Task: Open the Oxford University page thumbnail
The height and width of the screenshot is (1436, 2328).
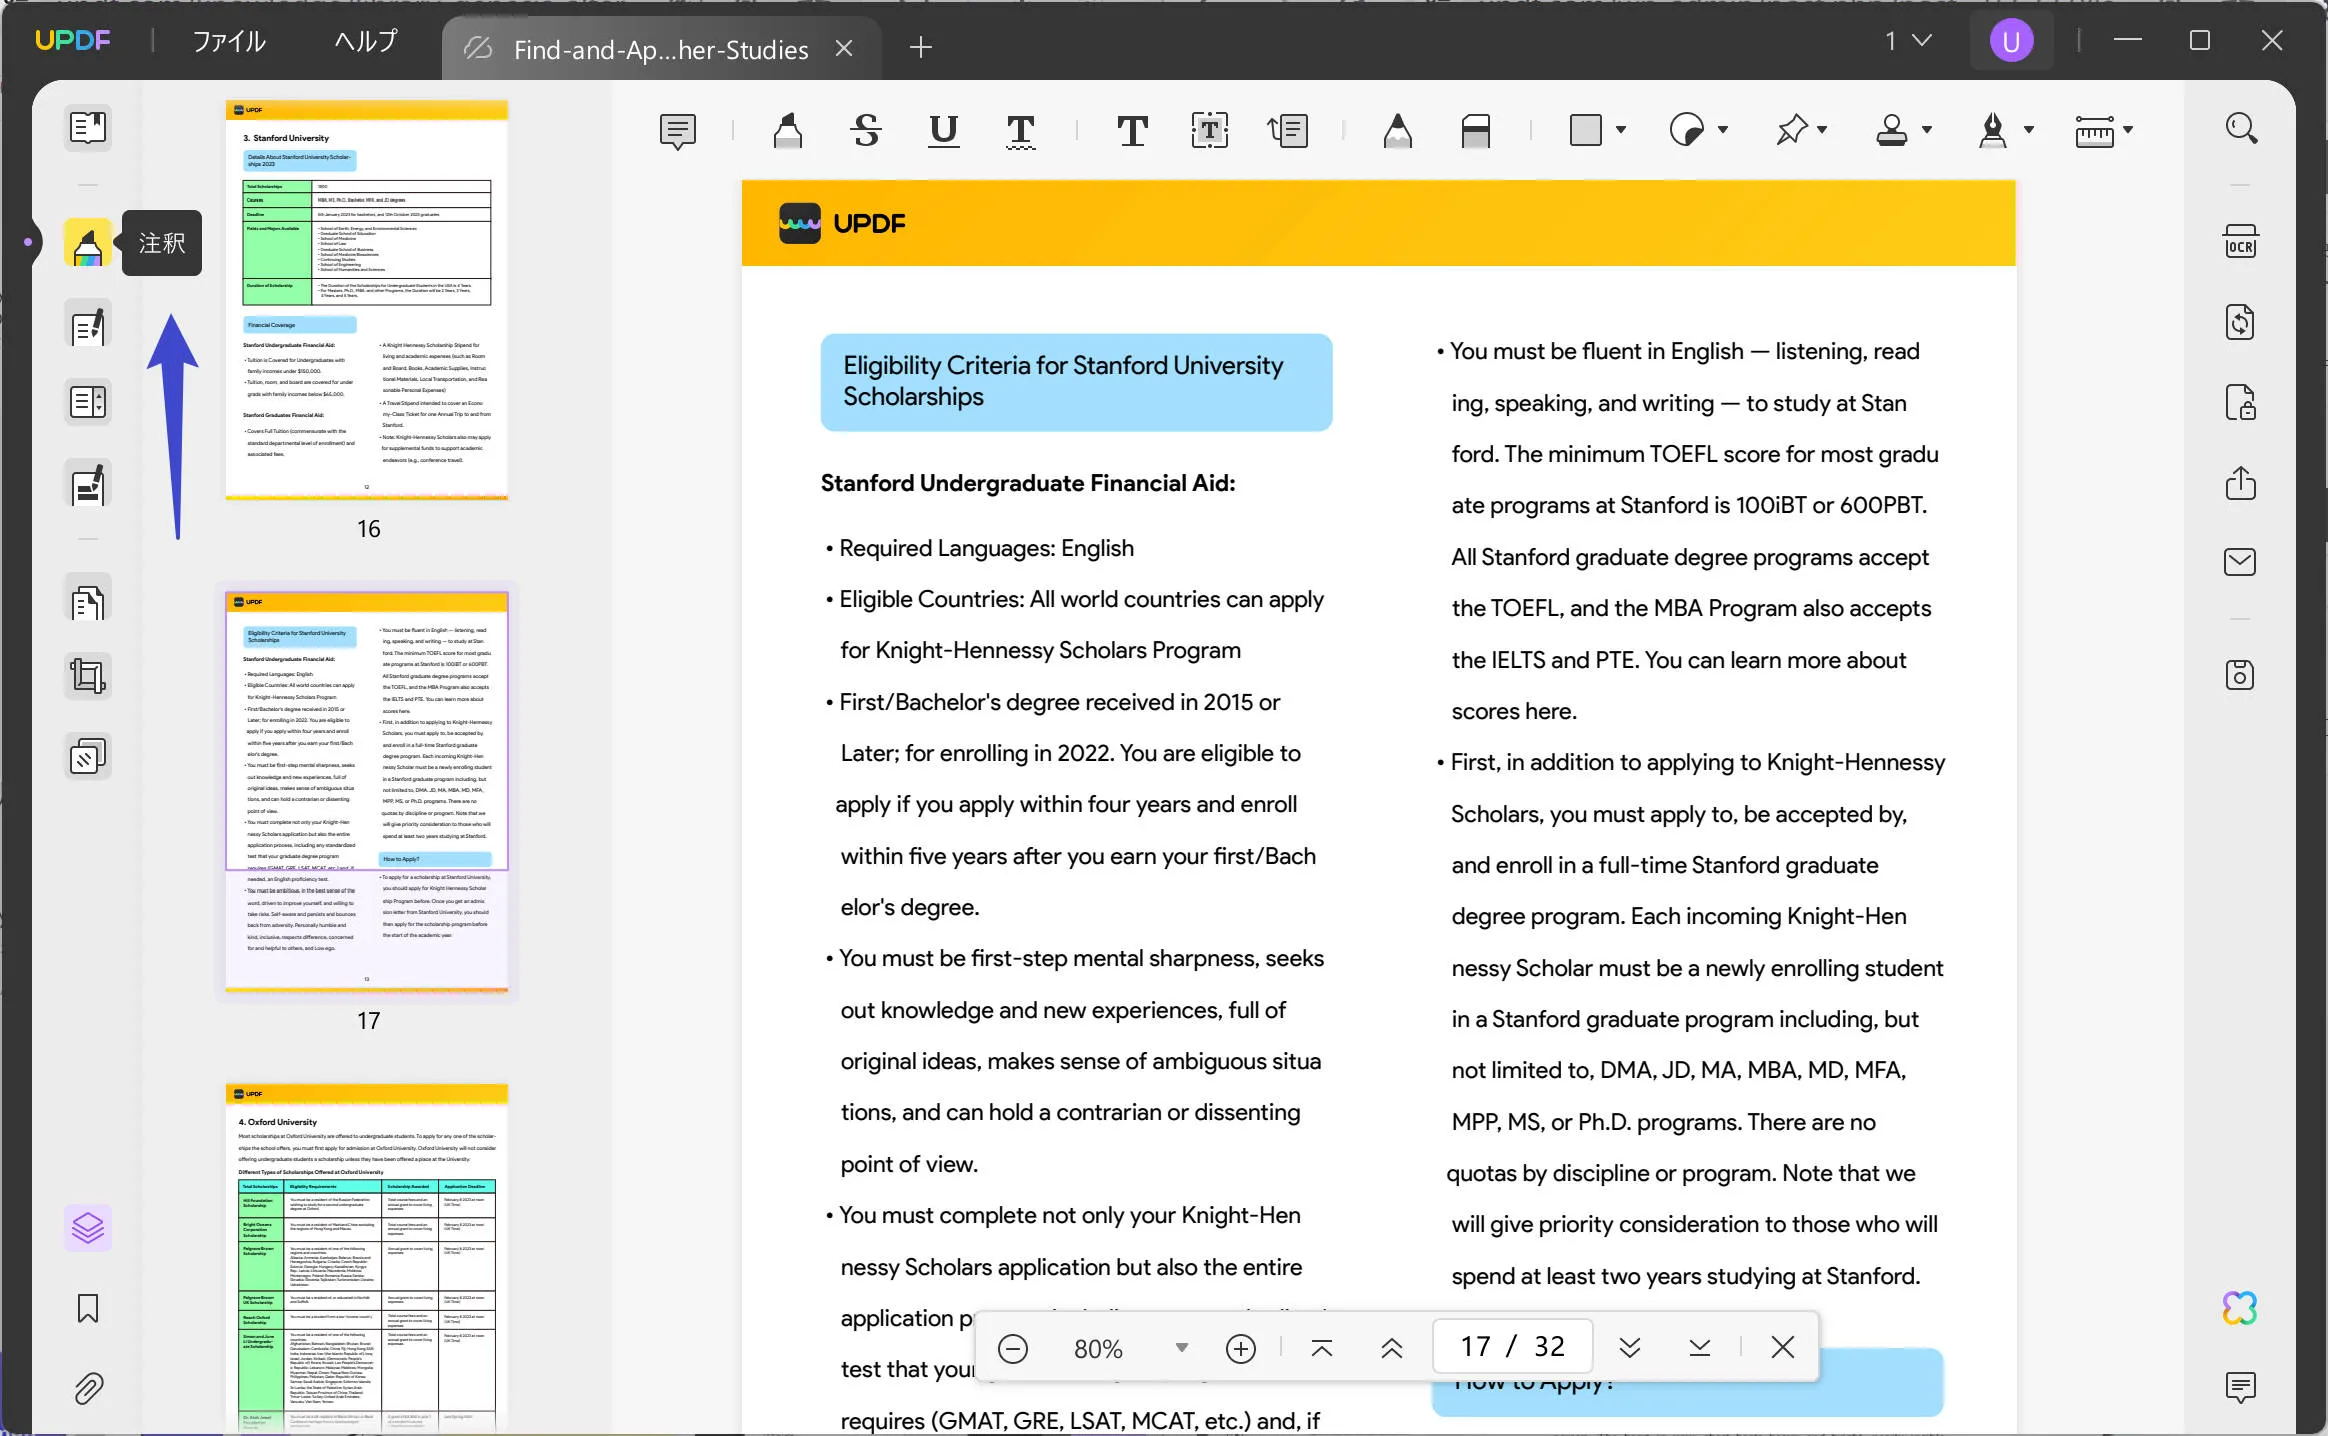Action: coord(367,1258)
